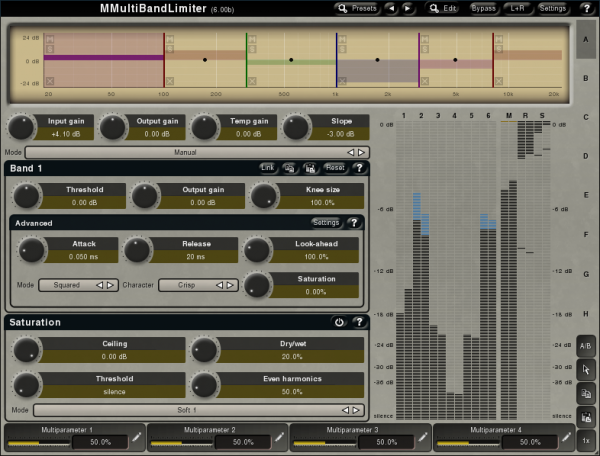The width and height of the screenshot is (600, 456).
Task: Click the top-right plugin help question mark
Action: (586, 8)
